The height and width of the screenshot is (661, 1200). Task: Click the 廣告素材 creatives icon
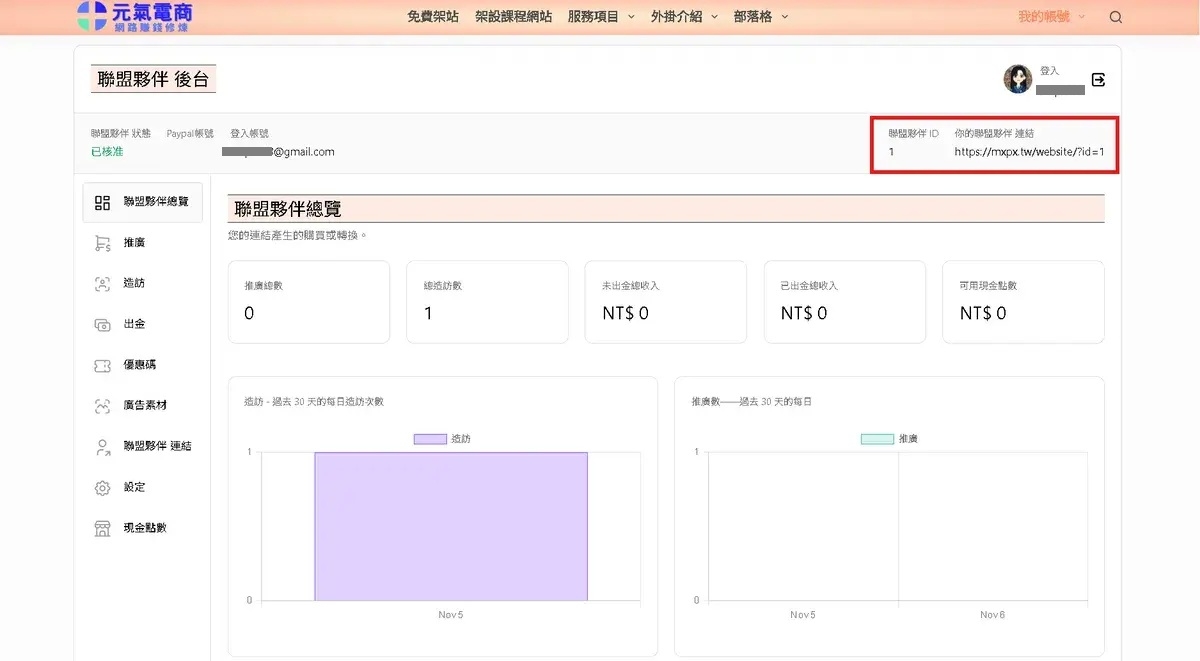coord(102,406)
